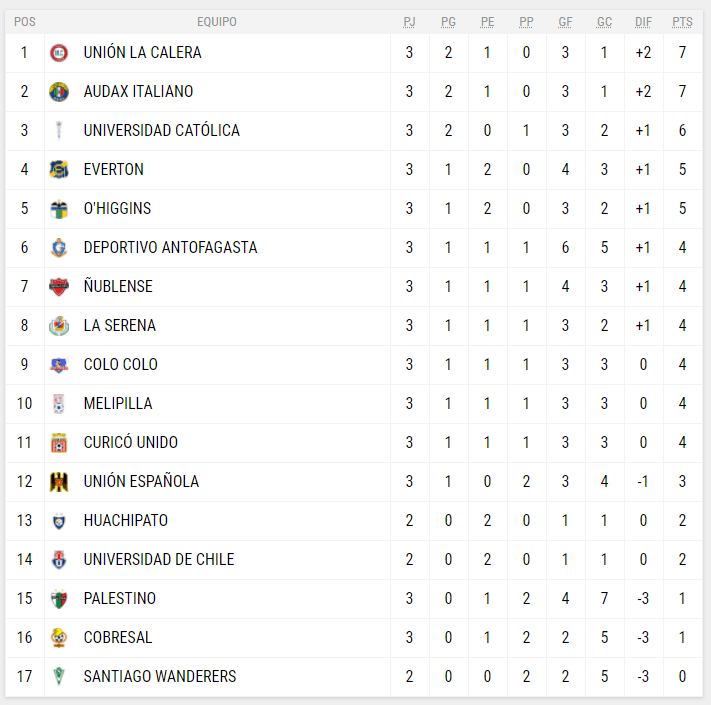Click the Santiago Wanderers crest icon
Image resolution: width=711 pixels, height=705 pixels.
coord(59,676)
